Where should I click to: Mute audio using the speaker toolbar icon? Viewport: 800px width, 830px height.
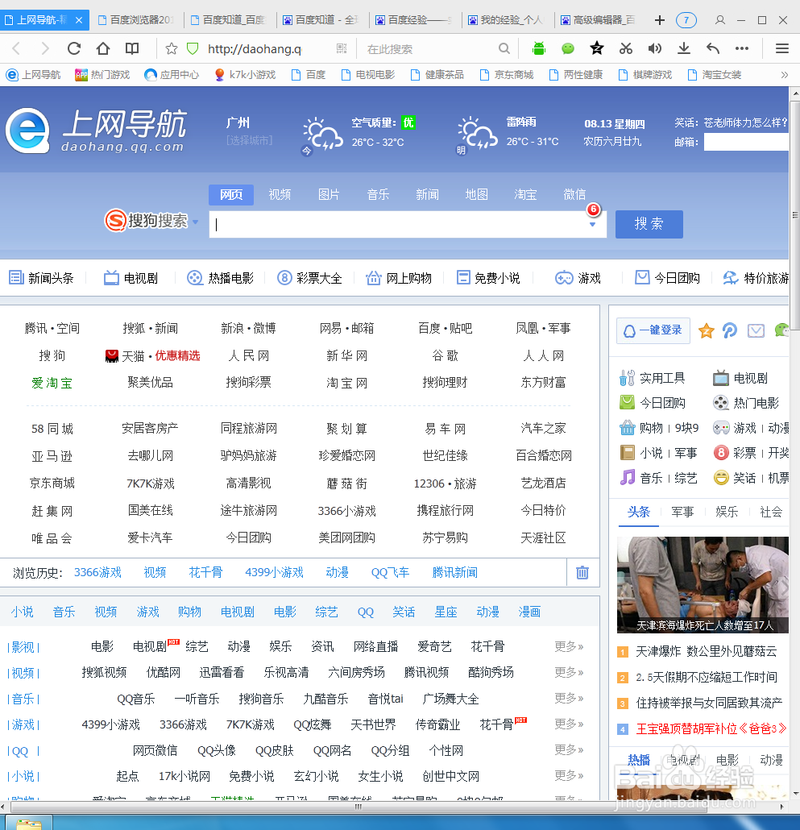click(655, 47)
